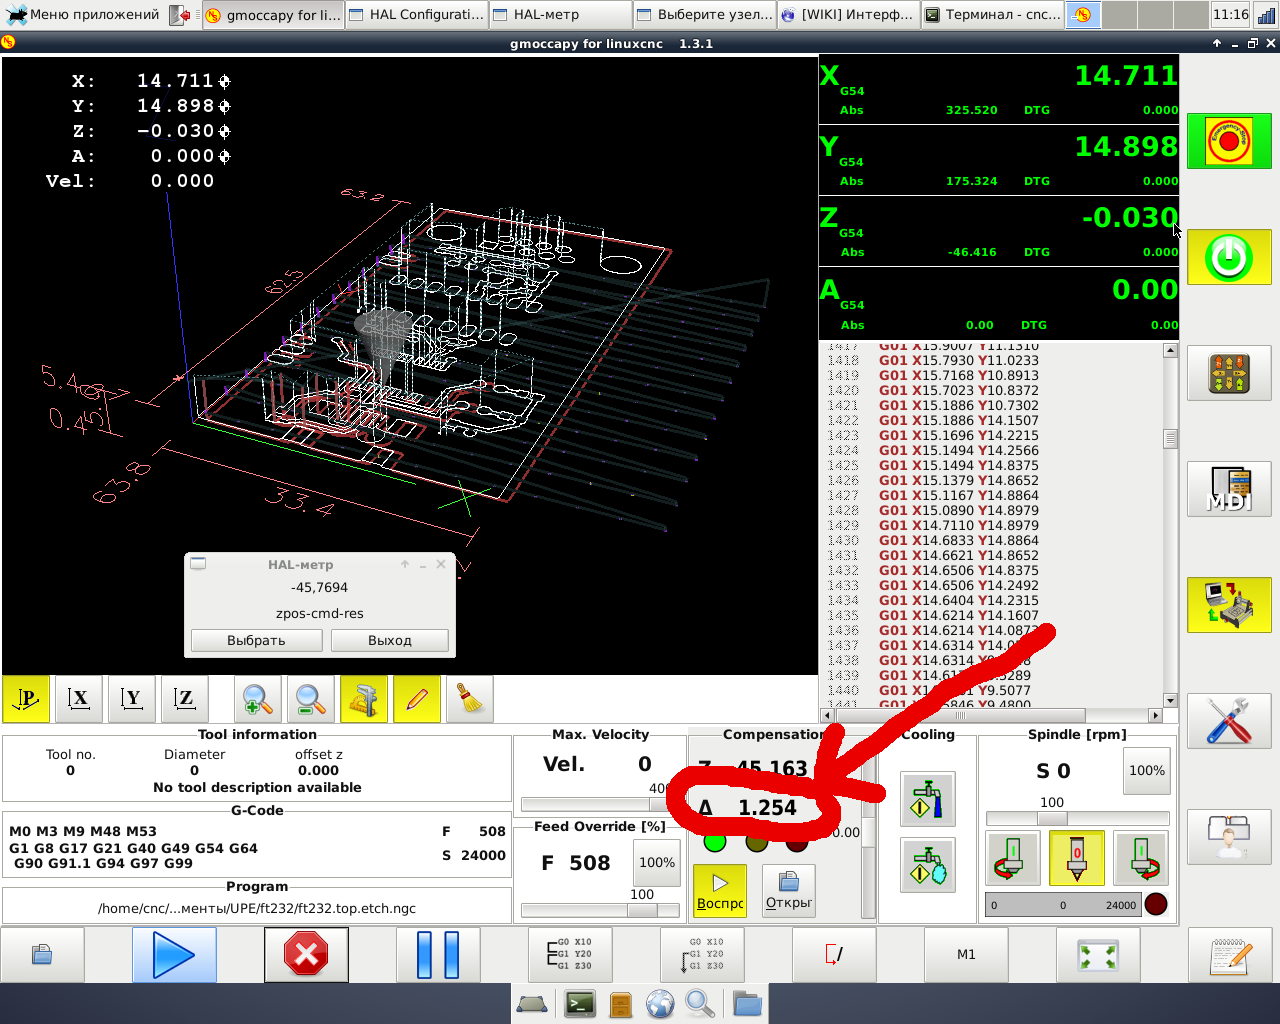Zoom in on the toolpath preview

click(257, 699)
